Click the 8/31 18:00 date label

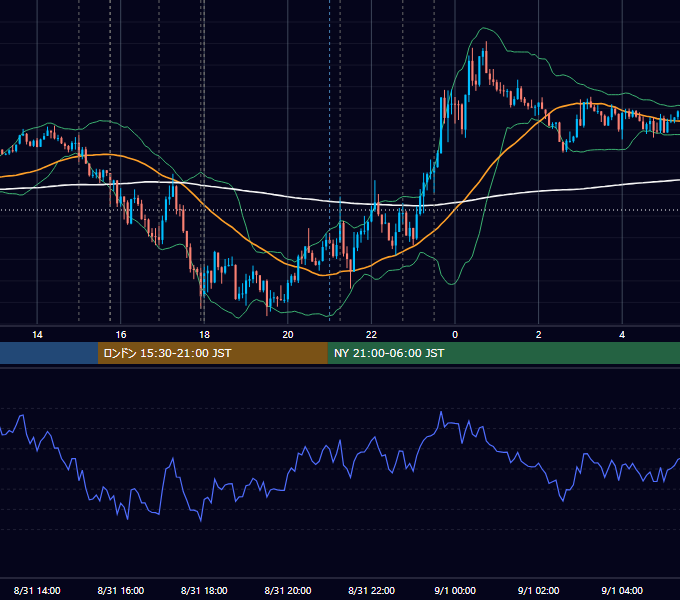(x=204, y=590)
